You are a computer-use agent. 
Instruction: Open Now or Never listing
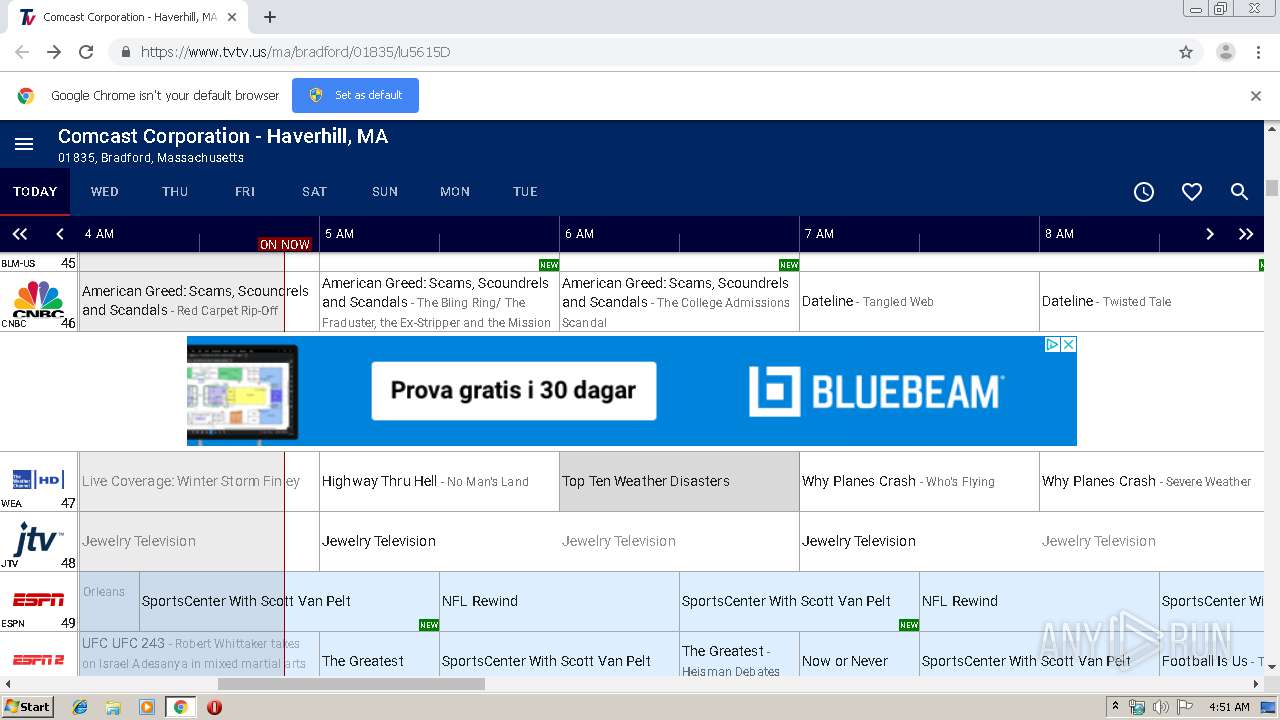(x=859, y=654)
